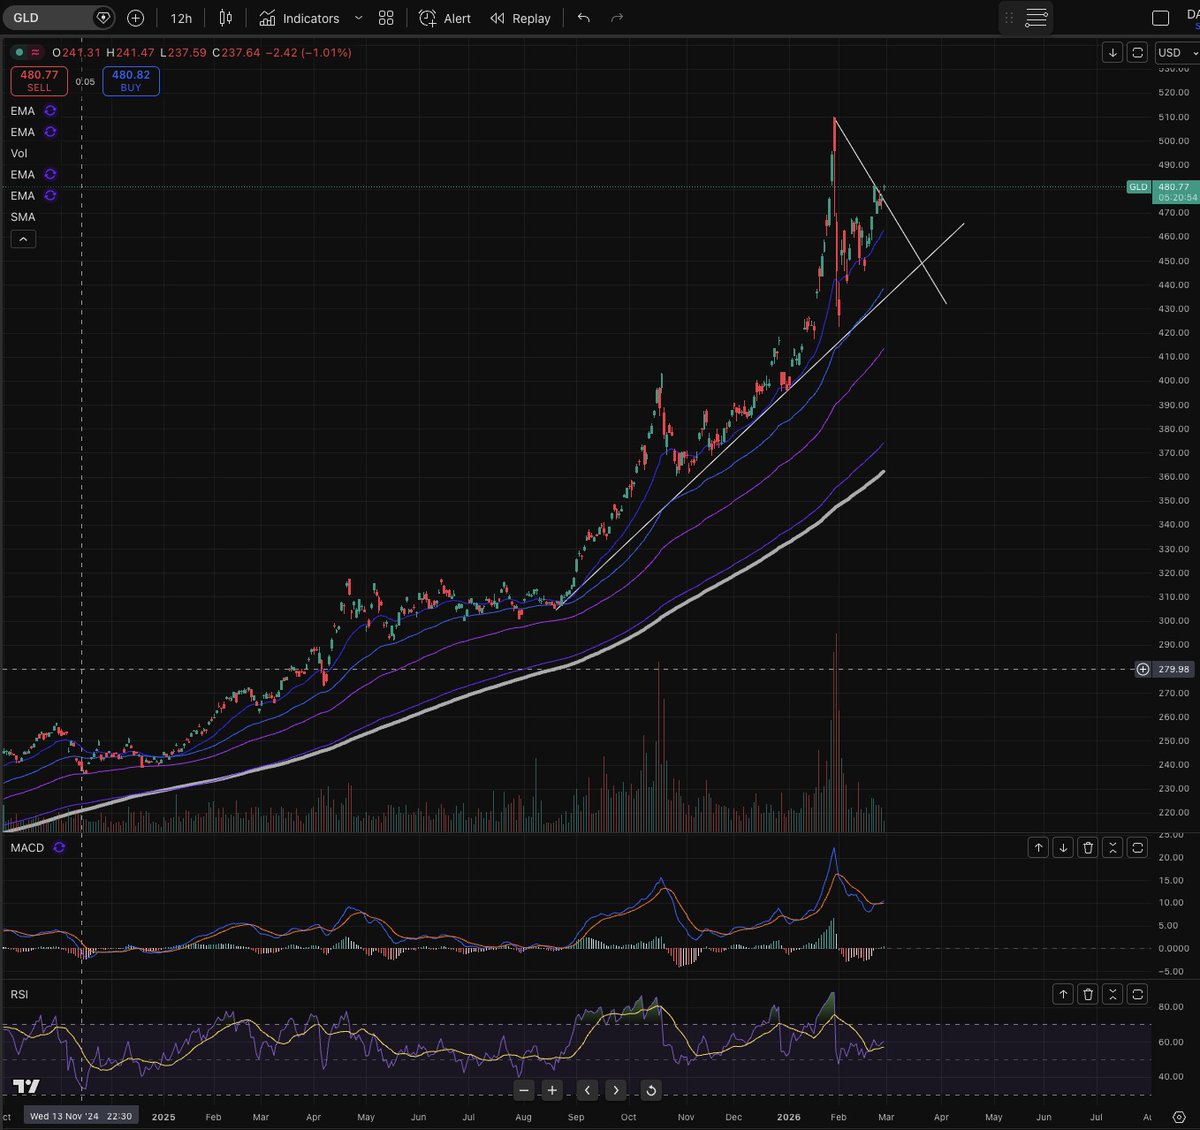Open the layout manager icon top right
Viewport: 1200px width, 1130px height.
click(1036, 18)
